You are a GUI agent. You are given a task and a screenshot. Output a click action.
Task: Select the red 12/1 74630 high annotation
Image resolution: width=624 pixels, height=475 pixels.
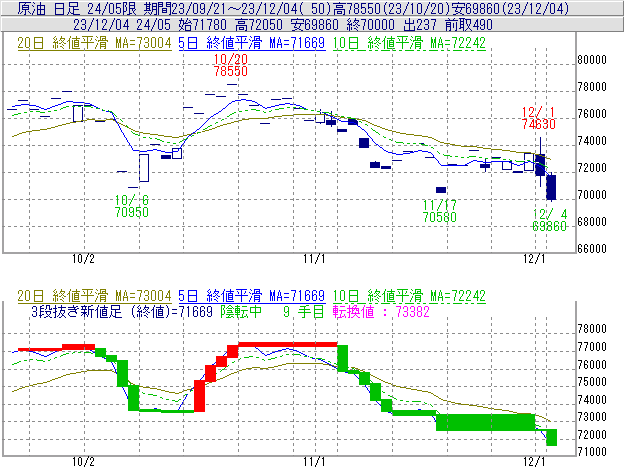pyautogui.click(x=538, y=118)
